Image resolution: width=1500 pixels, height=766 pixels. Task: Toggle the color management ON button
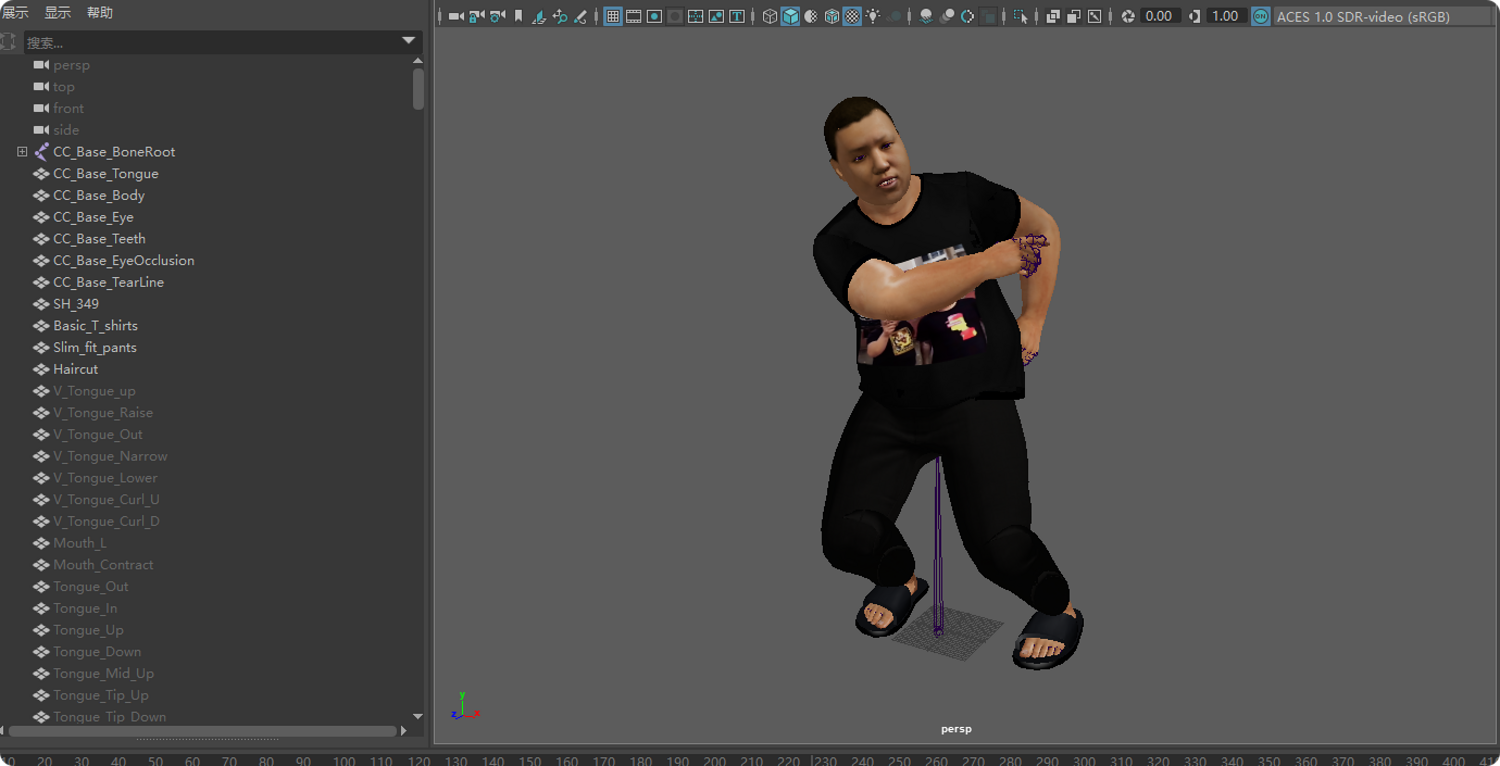pyautogui.click(x=1261, y=16)
